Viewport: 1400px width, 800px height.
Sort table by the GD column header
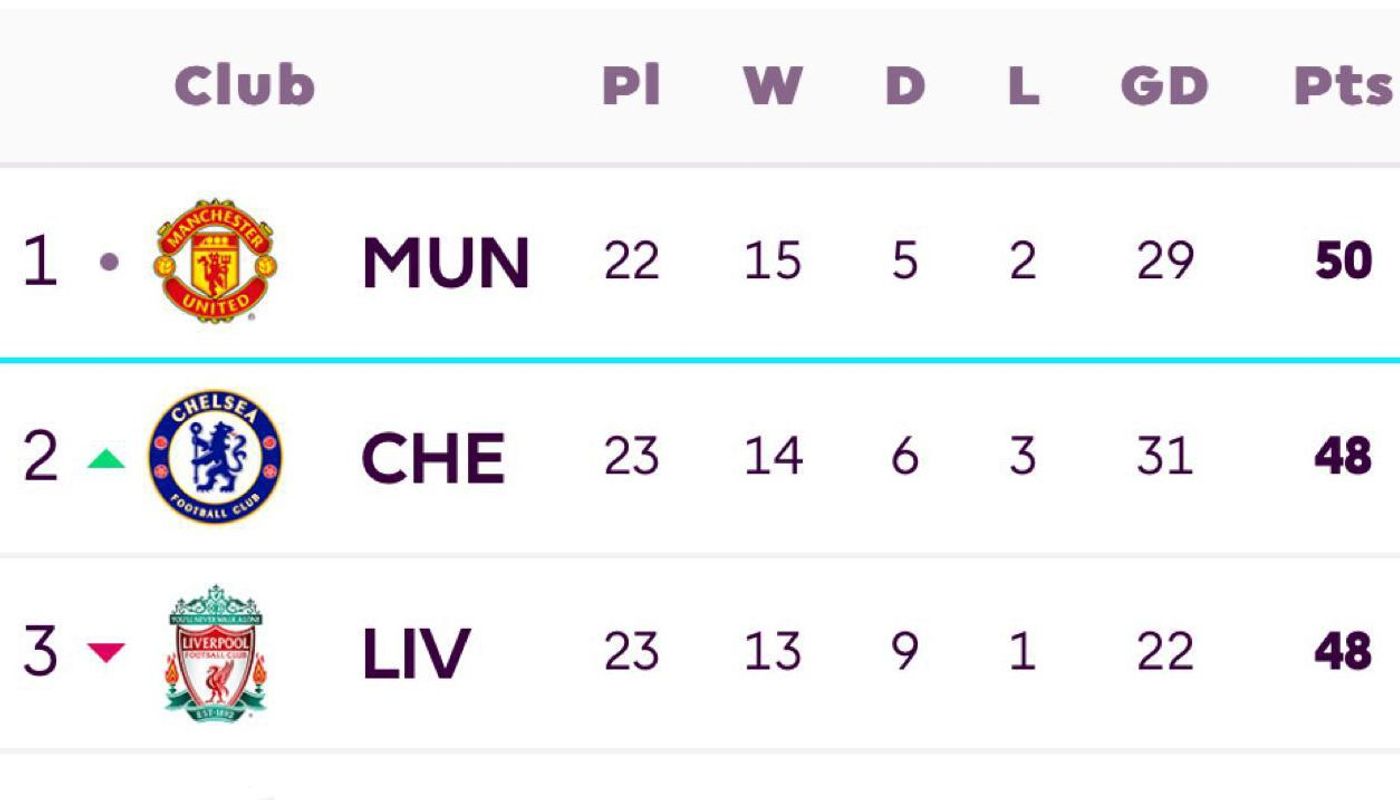[x=1164, y=86]
